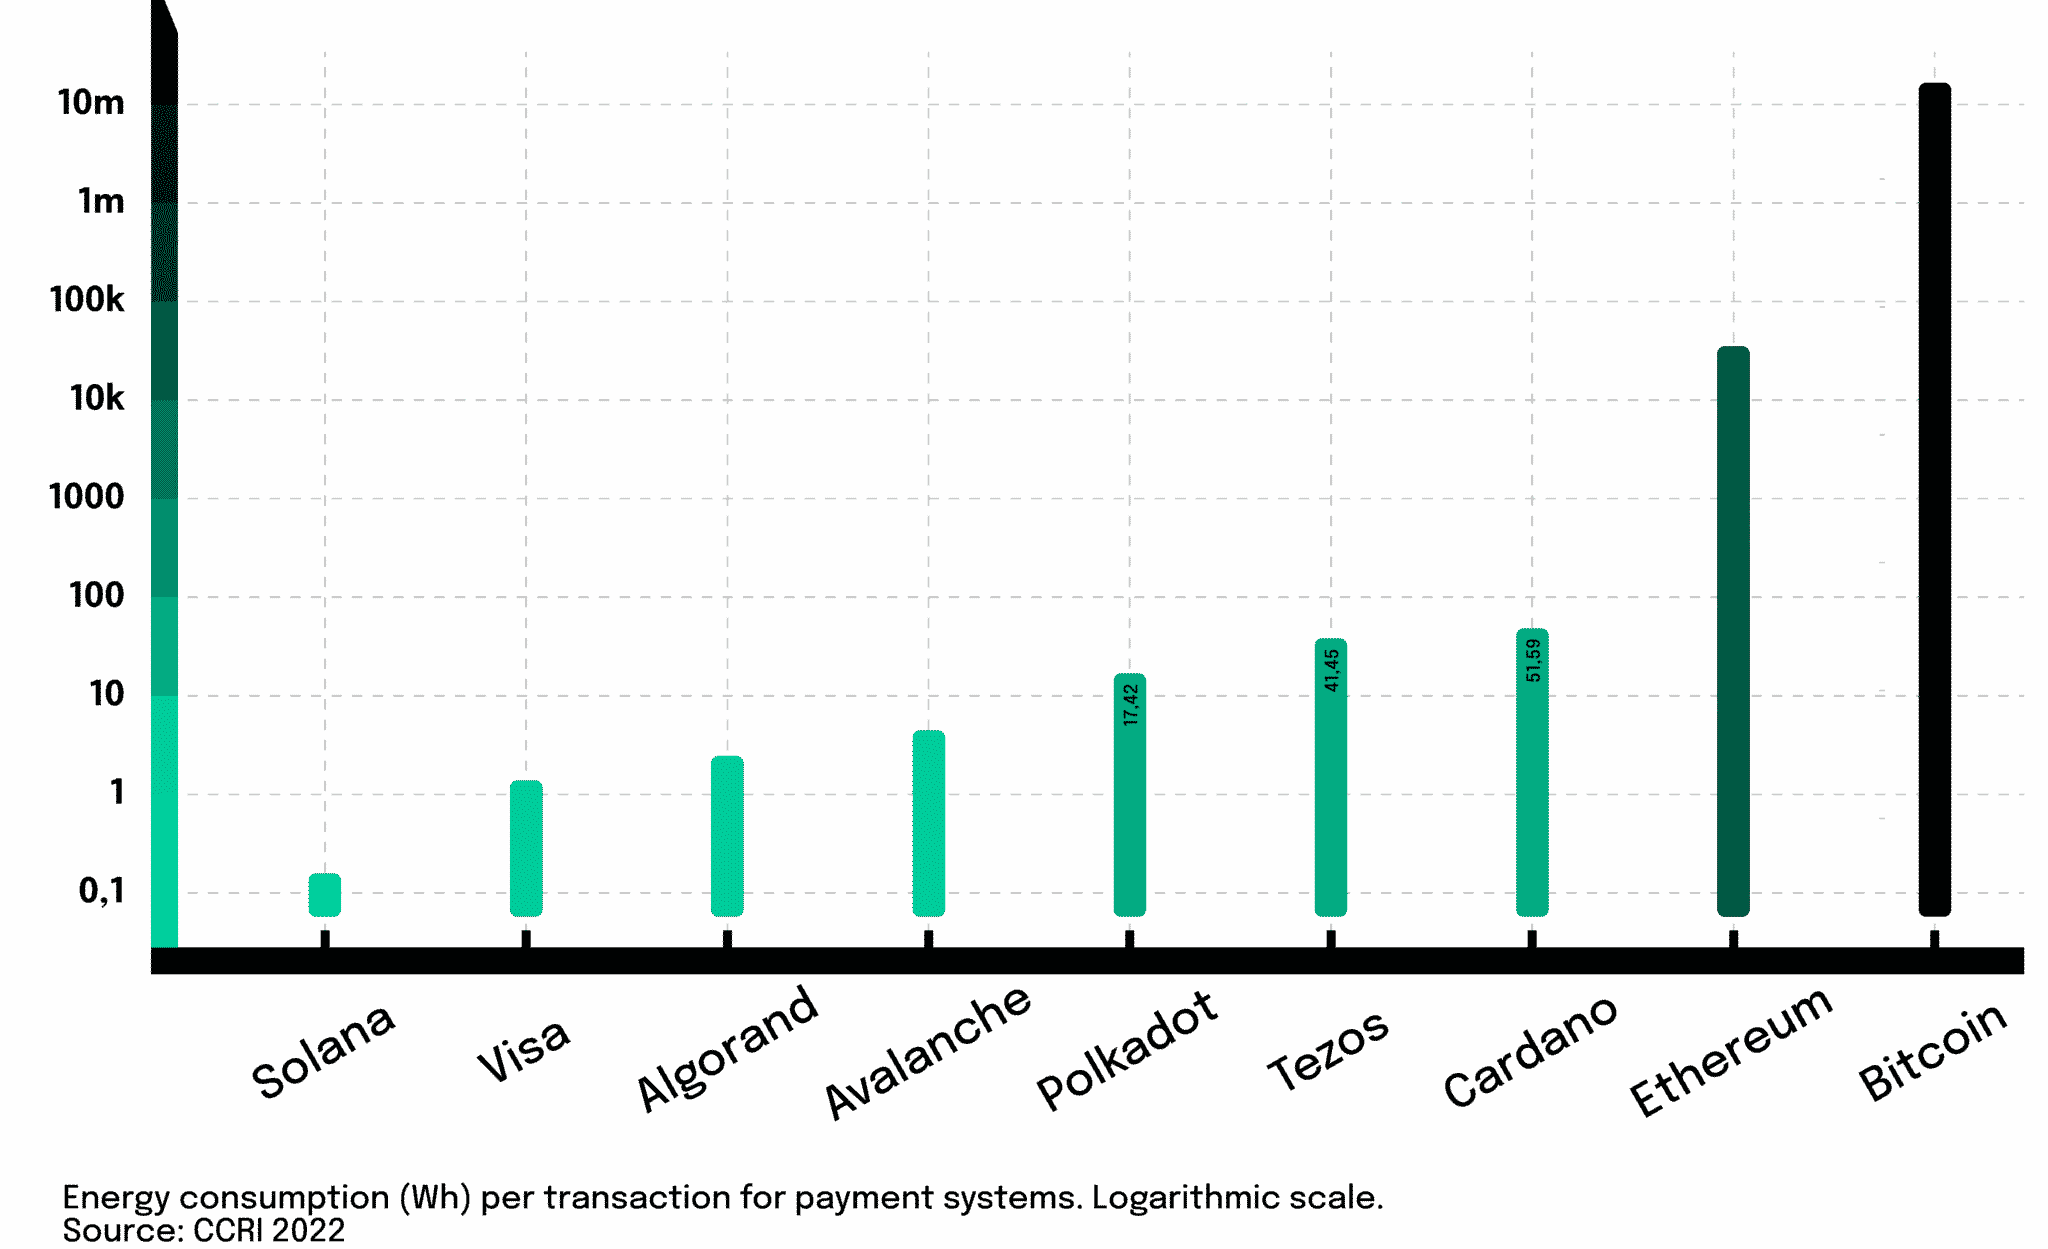Click the dark green Ethereum bar
This screenshot has height=1249, width=2048.
(x=1733, y=631)
